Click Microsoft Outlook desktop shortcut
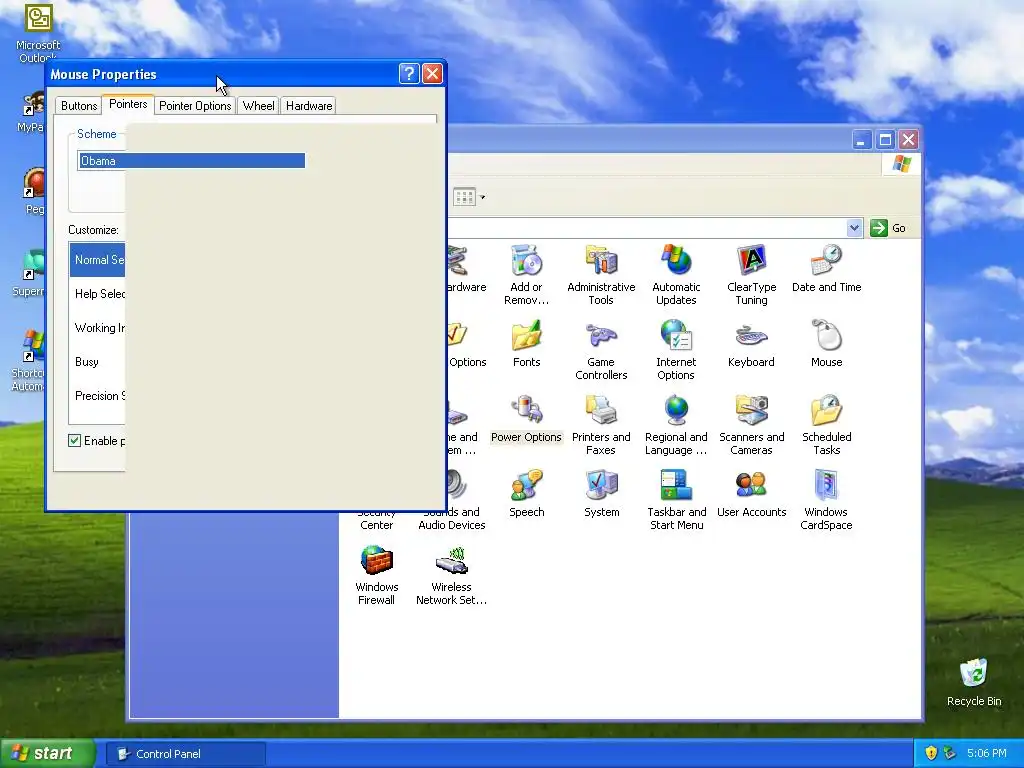Screen dimensions: 1024x768 pyautogui.click(x=38, y=33)
